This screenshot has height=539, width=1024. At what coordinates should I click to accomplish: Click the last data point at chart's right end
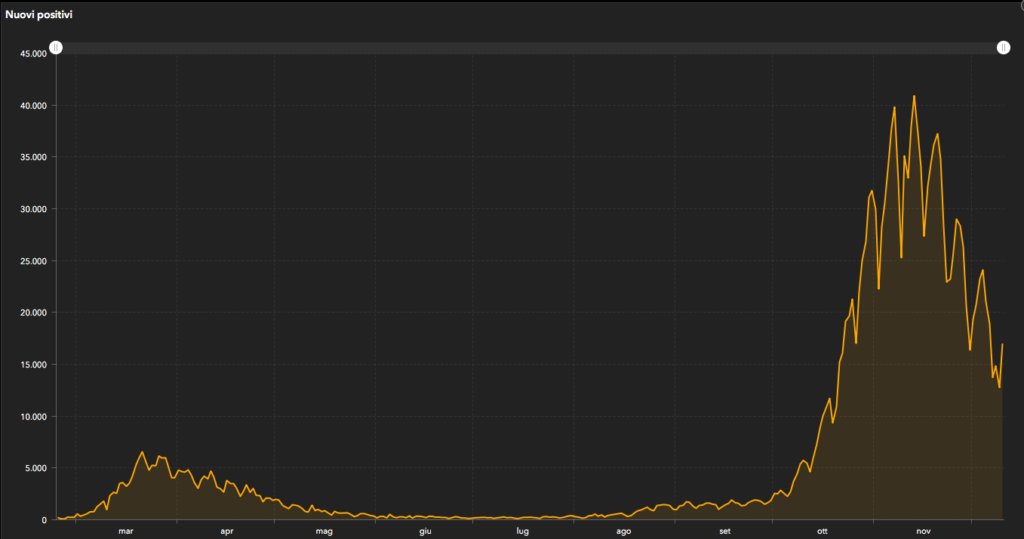tap(1002, 345)
